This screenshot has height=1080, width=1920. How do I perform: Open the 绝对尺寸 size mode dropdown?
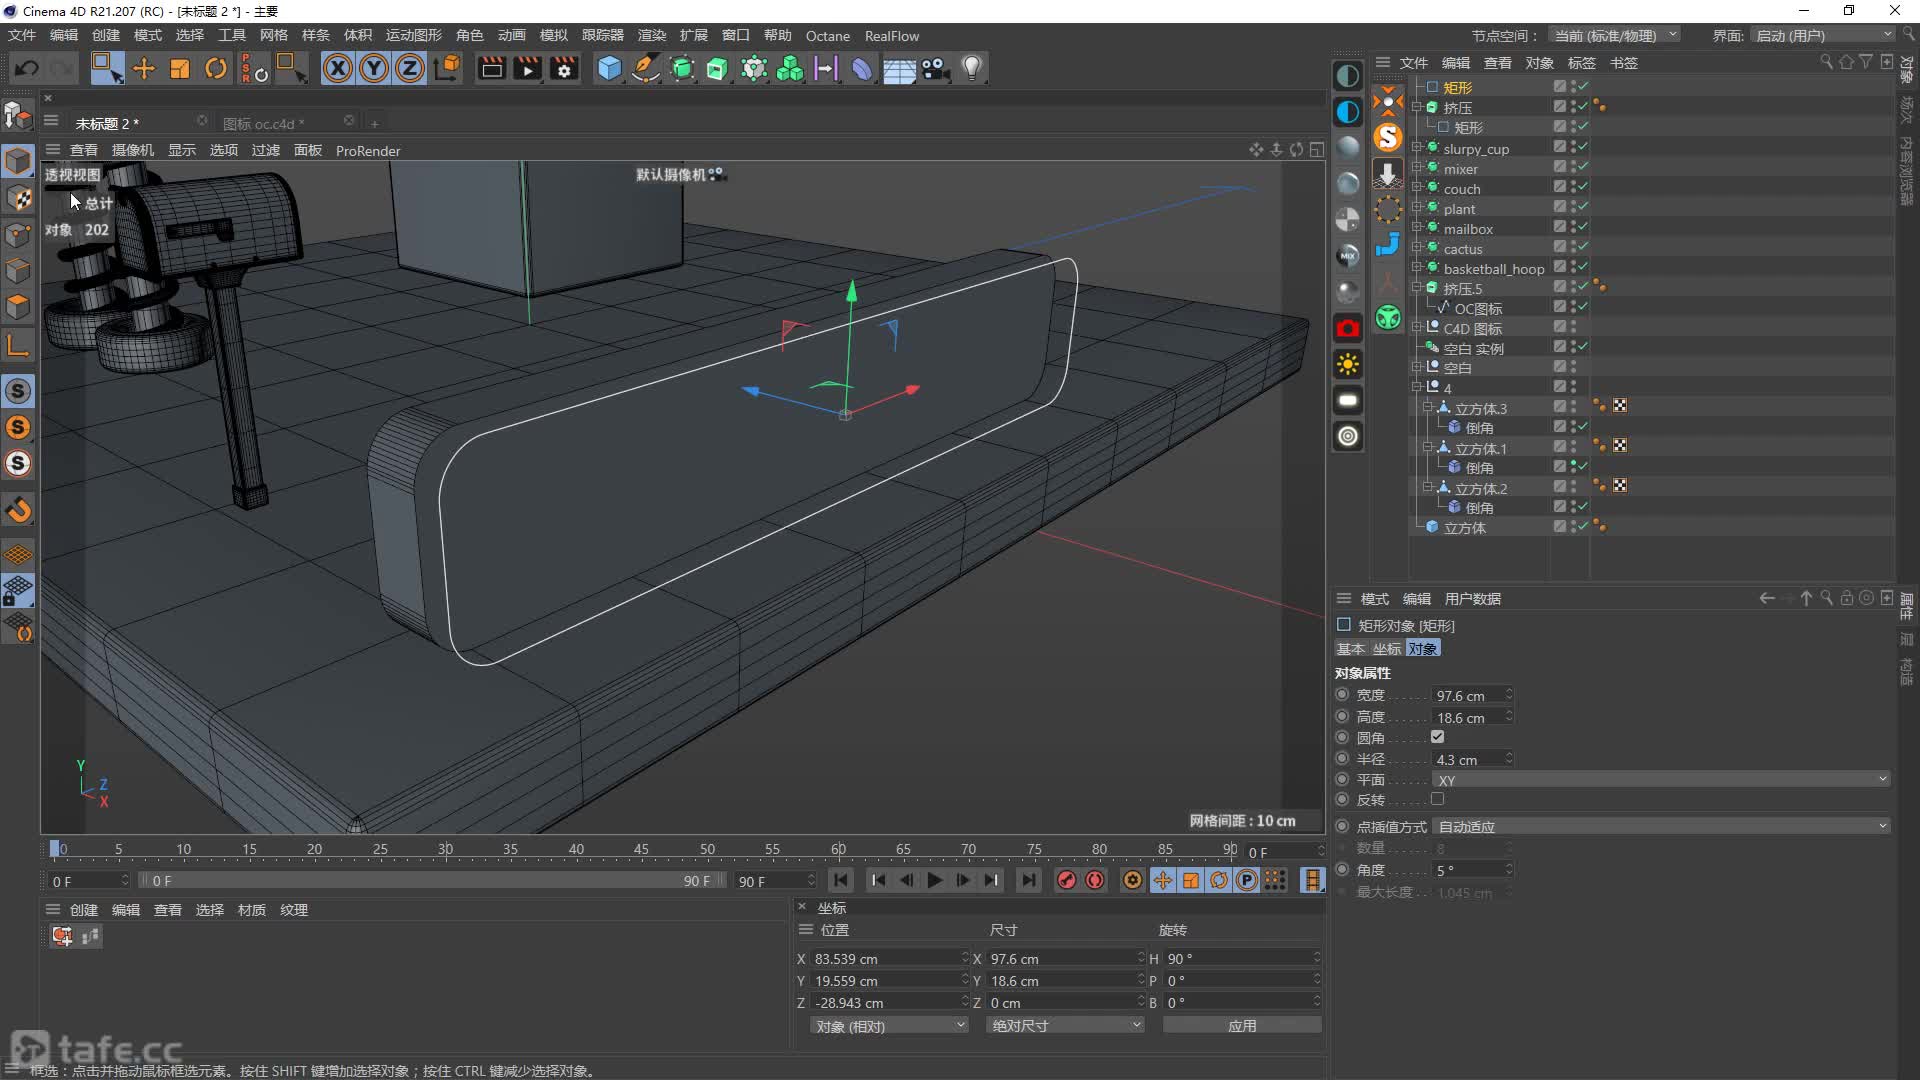tap(1065, 1026)
